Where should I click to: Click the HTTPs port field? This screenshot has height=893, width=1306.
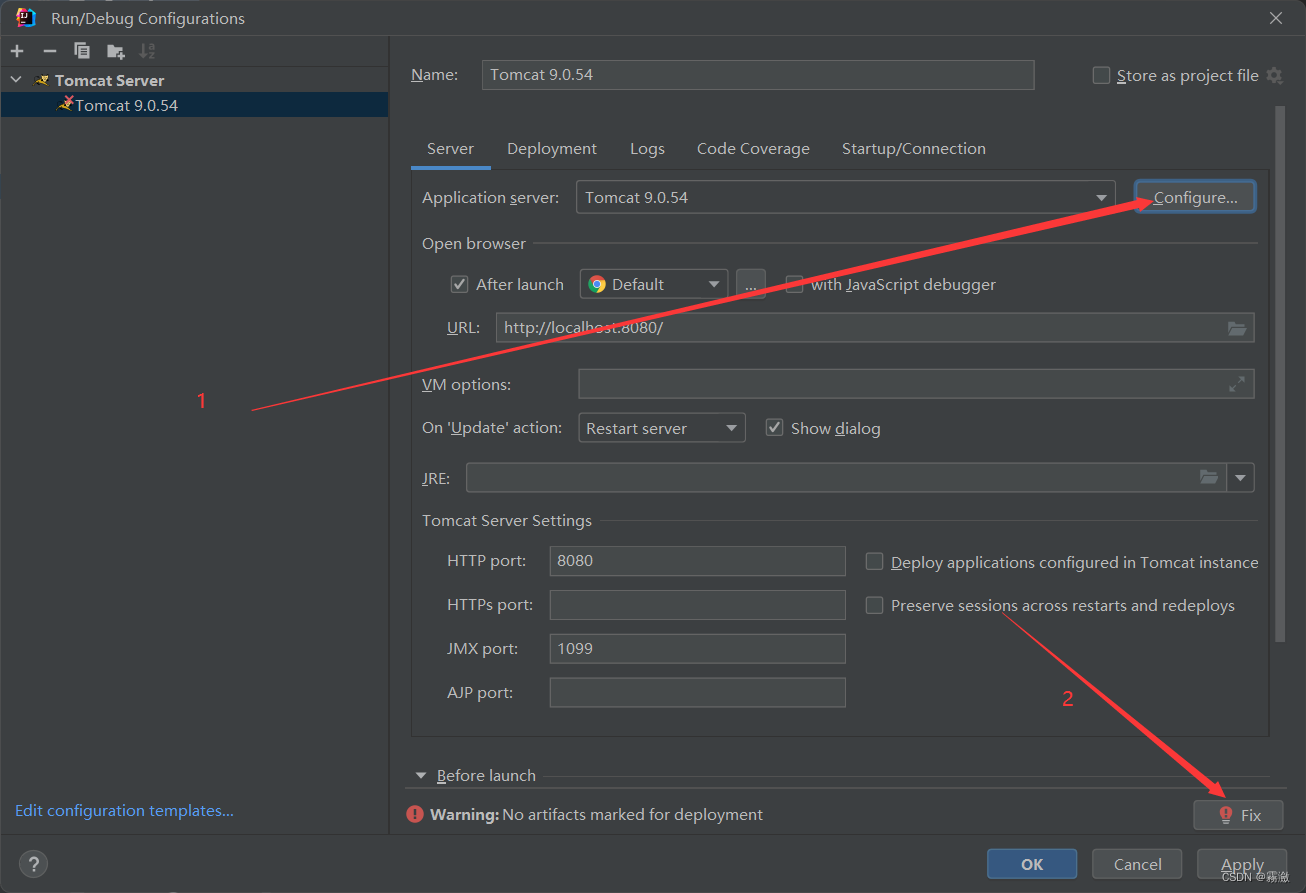pyautogui.click(x=697, y=605)
